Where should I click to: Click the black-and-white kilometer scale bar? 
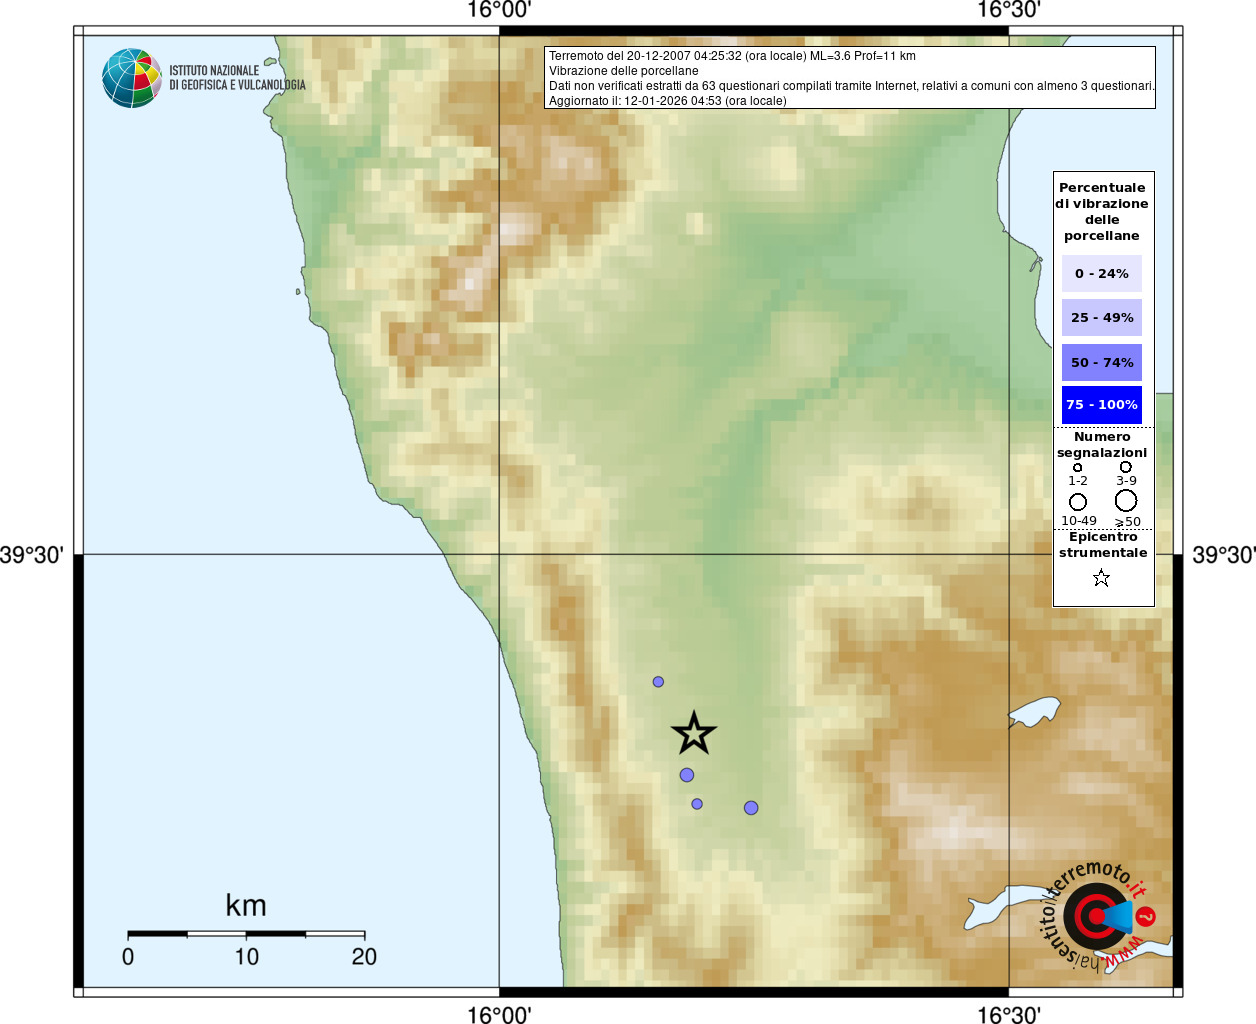tap(246, 934)
